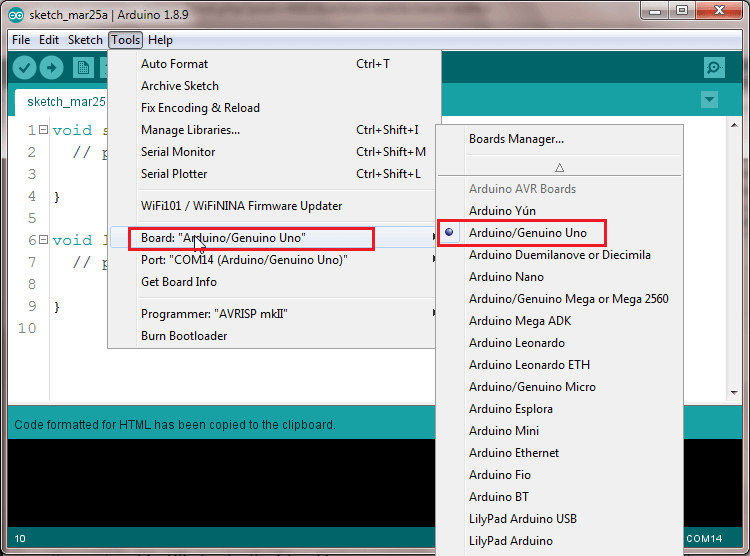Open the Sketch menu
750x556 pixels.
coord(85,40)
